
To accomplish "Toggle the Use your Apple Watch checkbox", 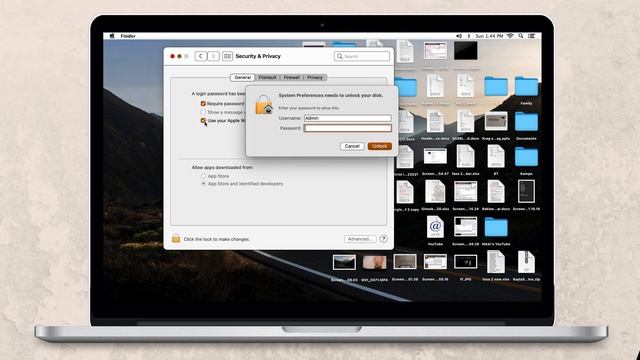I will pos(203,120).
